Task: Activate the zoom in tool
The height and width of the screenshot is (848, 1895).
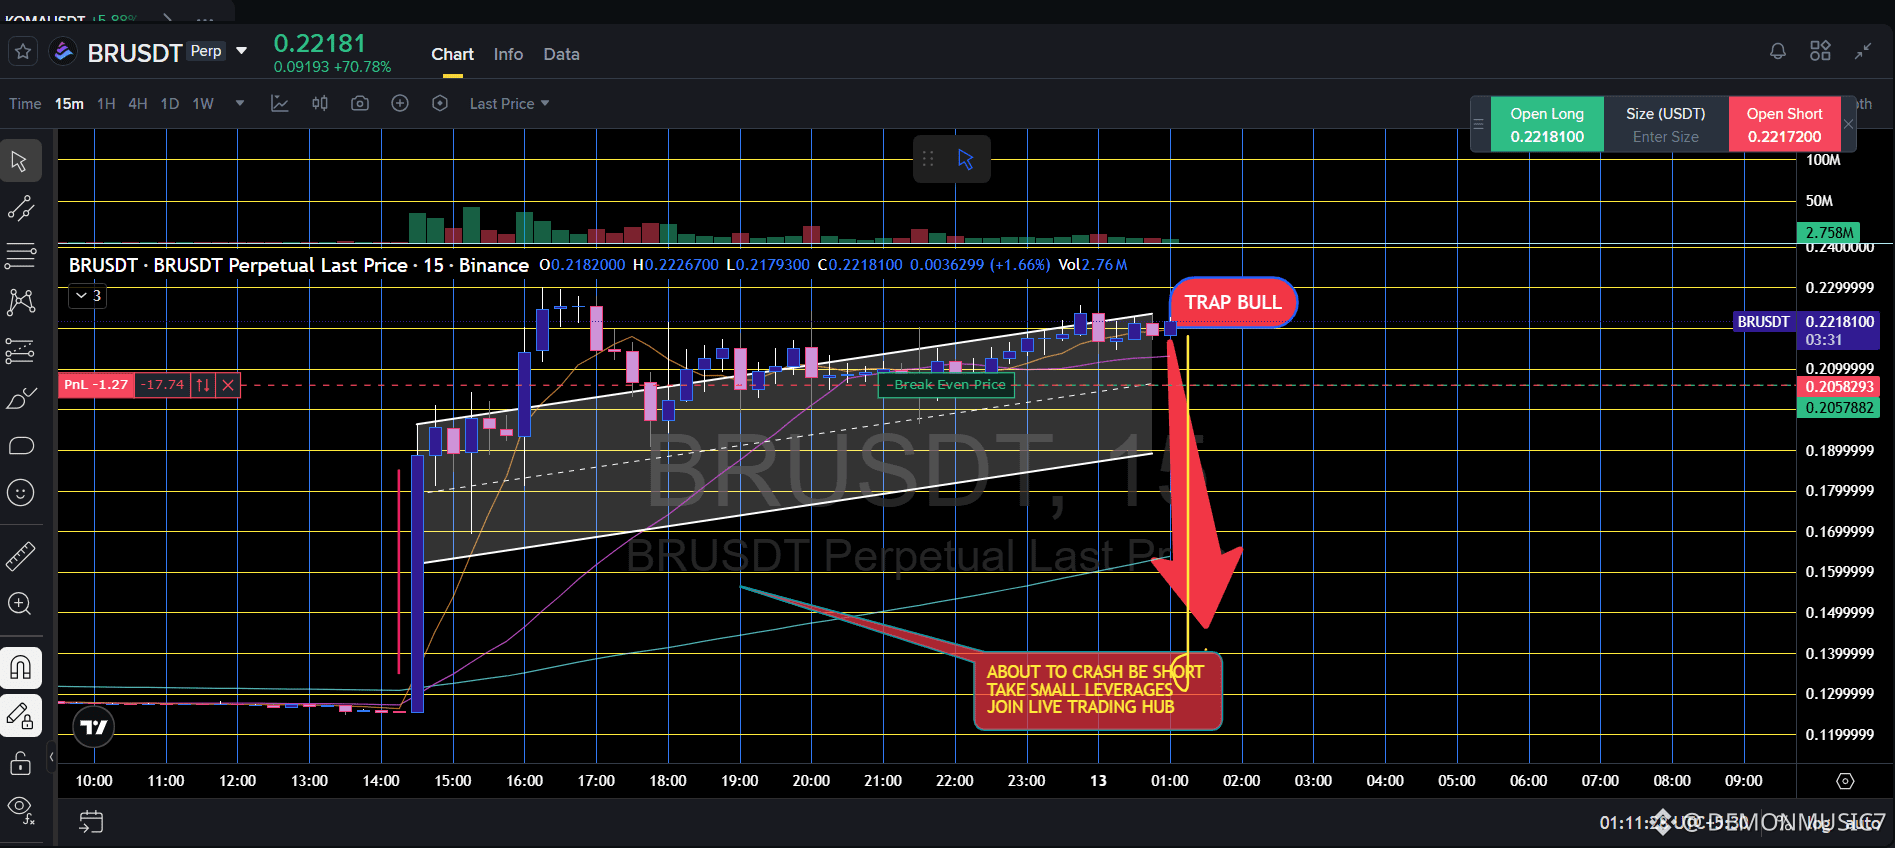Action: point(20,603)
